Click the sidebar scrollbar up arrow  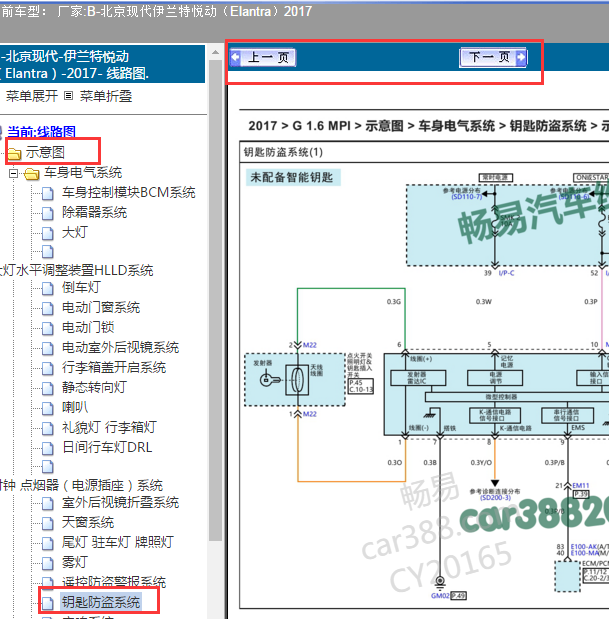point(215,52)
